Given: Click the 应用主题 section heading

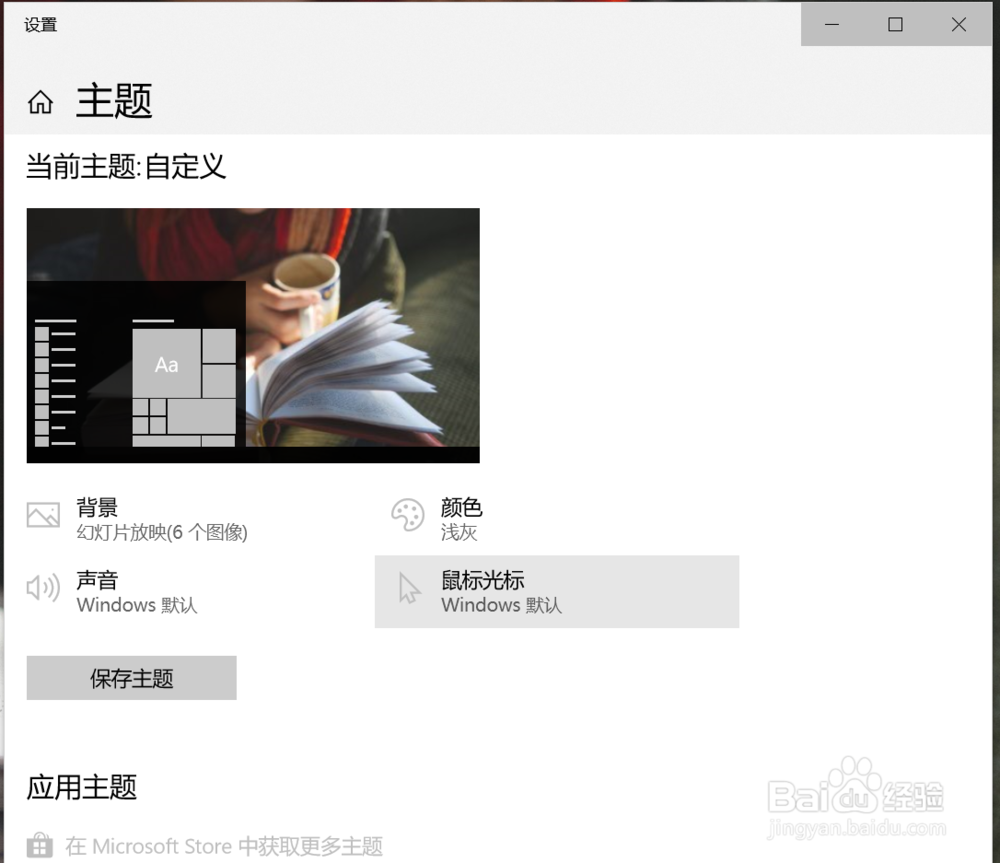Looking at the screenshot, I should [81, 788].
